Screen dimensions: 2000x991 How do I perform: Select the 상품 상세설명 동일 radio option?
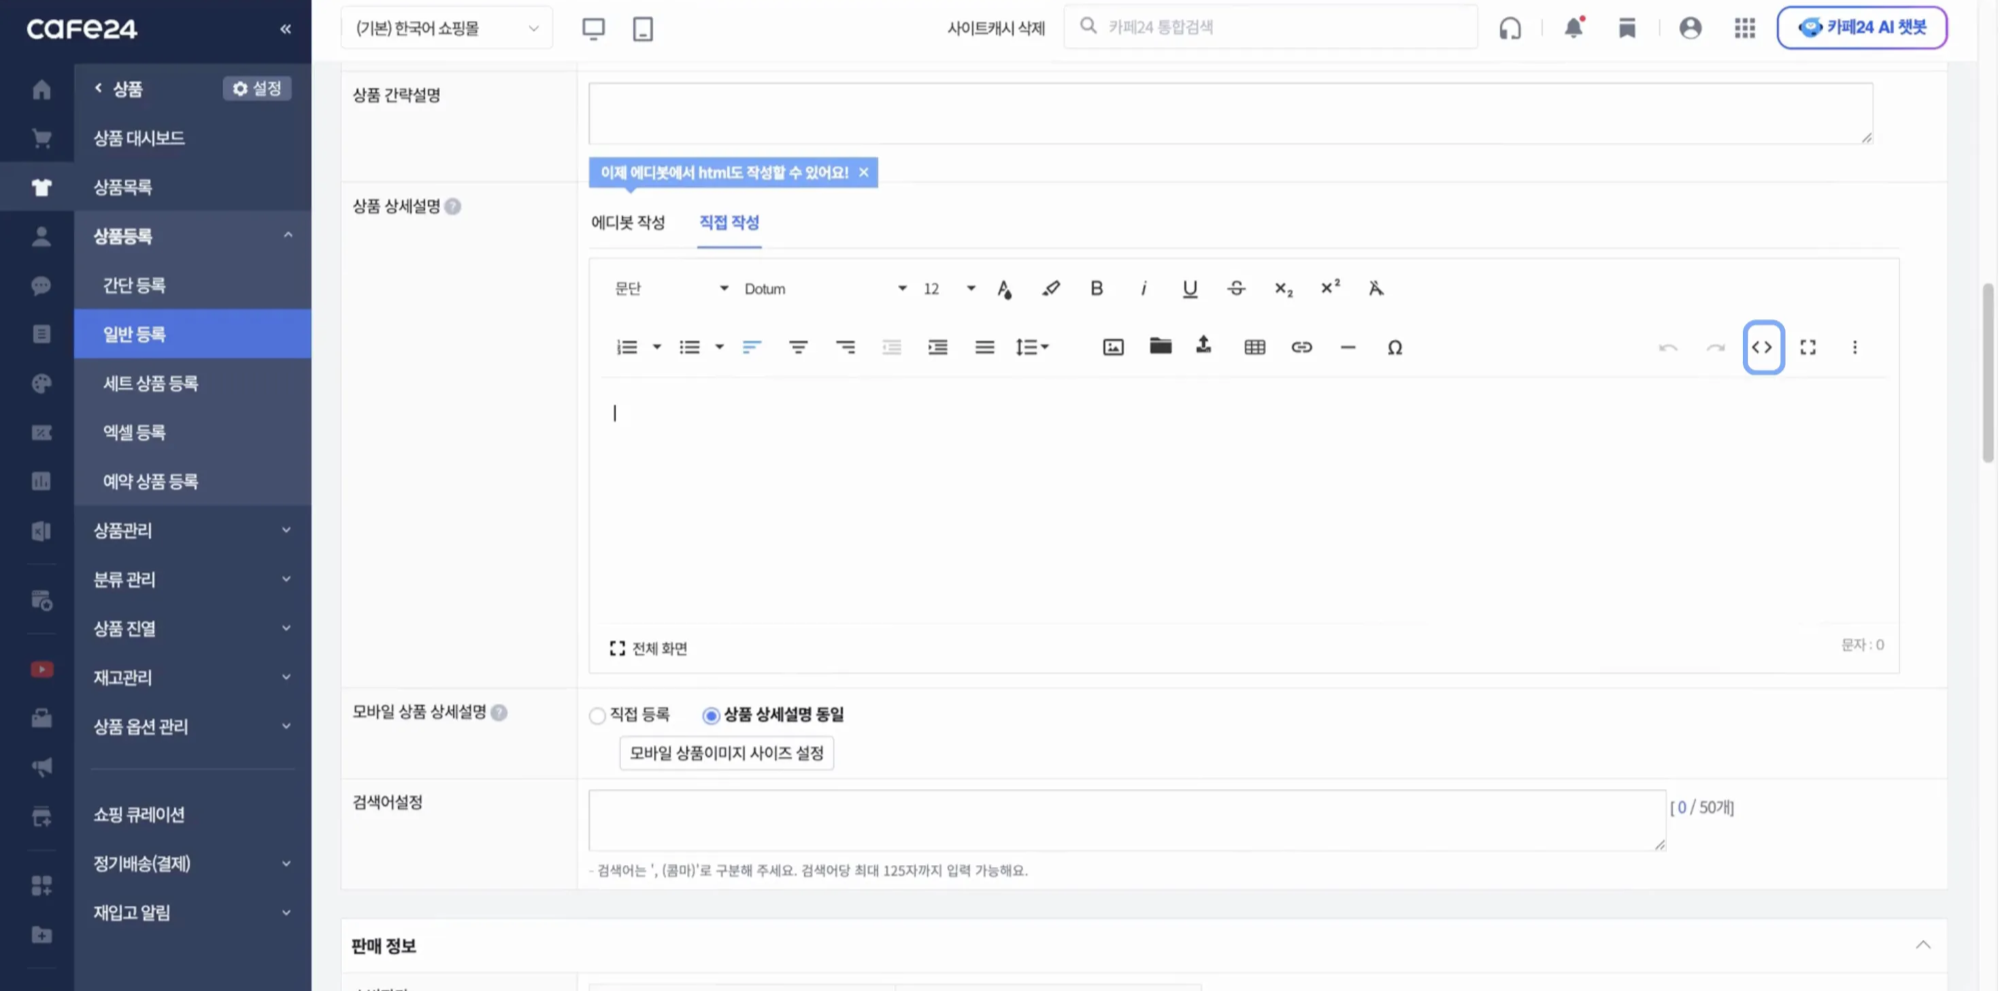(711, 715)
